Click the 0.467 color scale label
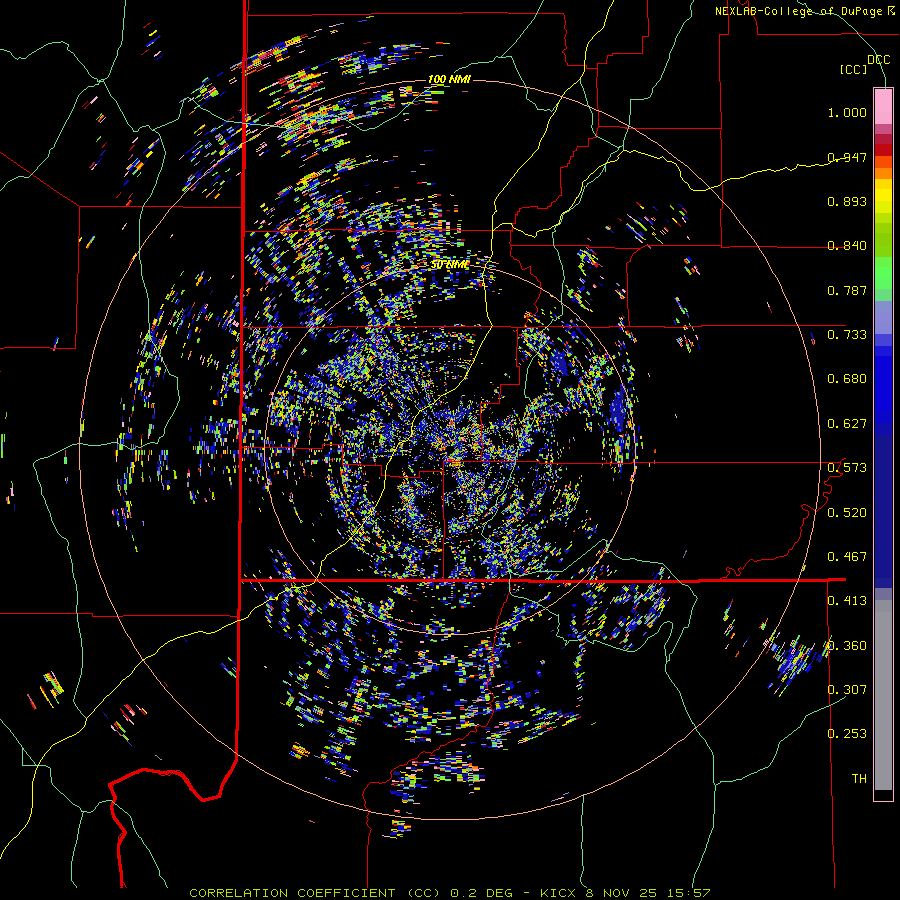Screen dimensions: 900x900 [x=847, y=557]
